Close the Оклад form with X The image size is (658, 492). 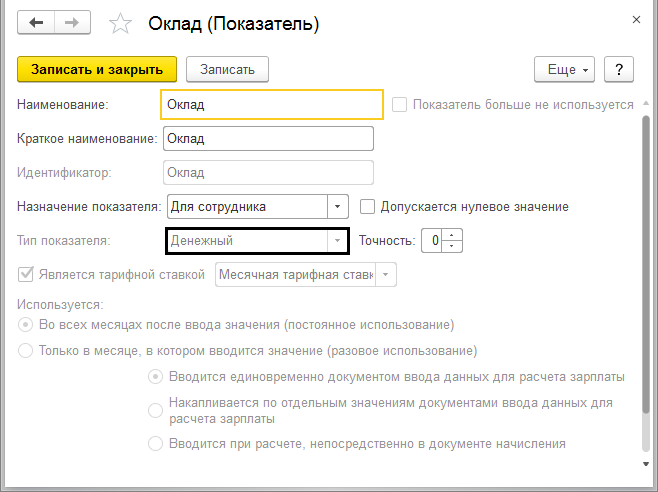[637, 19]
